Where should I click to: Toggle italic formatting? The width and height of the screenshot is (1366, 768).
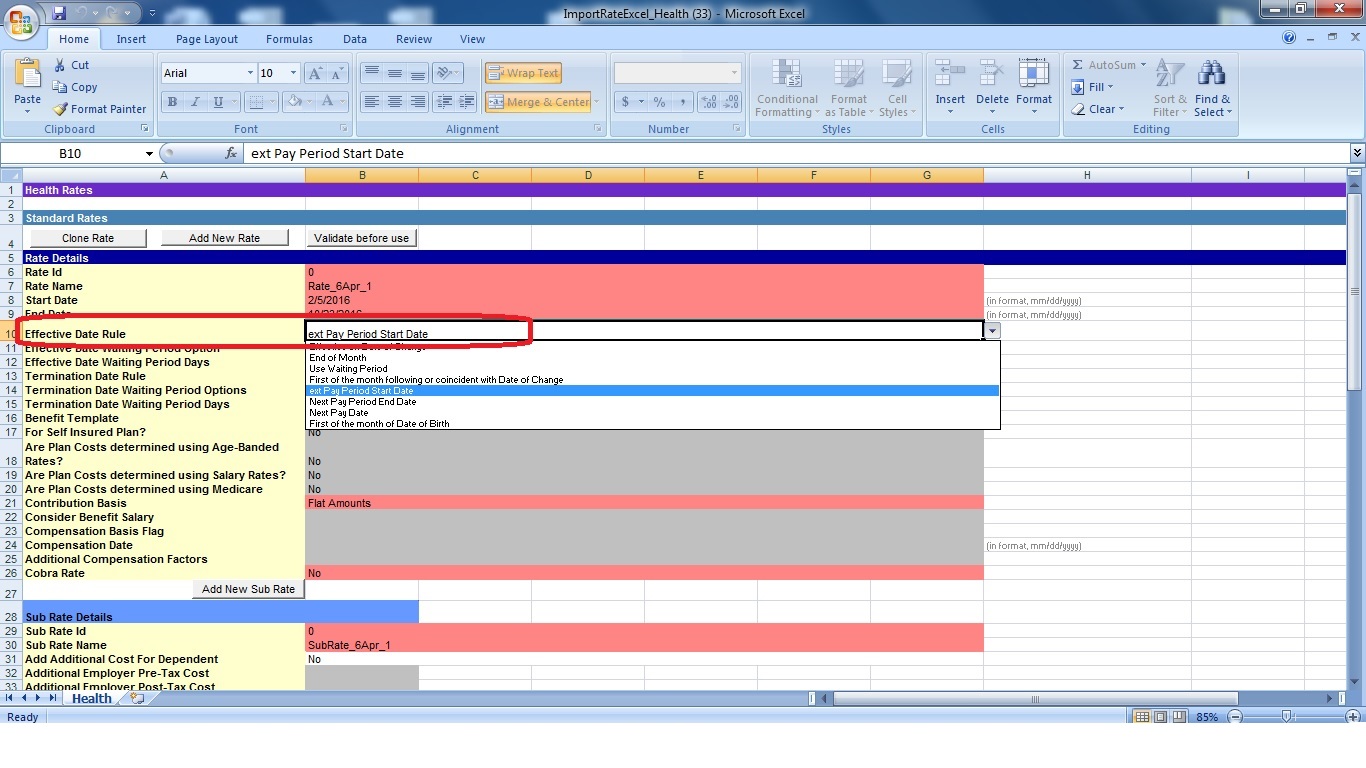point(195,102)
